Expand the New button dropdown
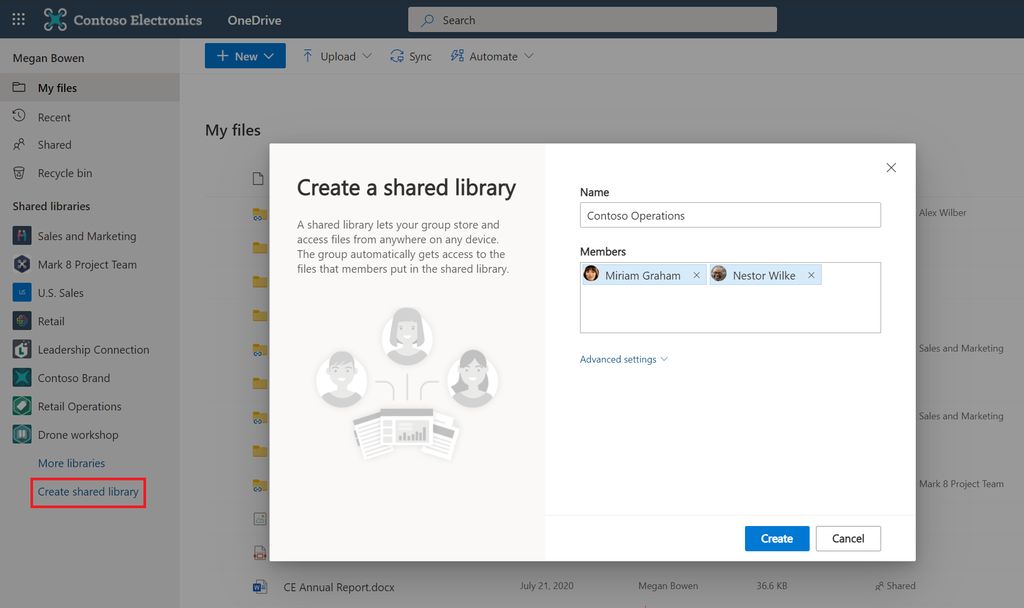Image resolution: width=1024 pixels, height=608 pixels. pos(268,56)
